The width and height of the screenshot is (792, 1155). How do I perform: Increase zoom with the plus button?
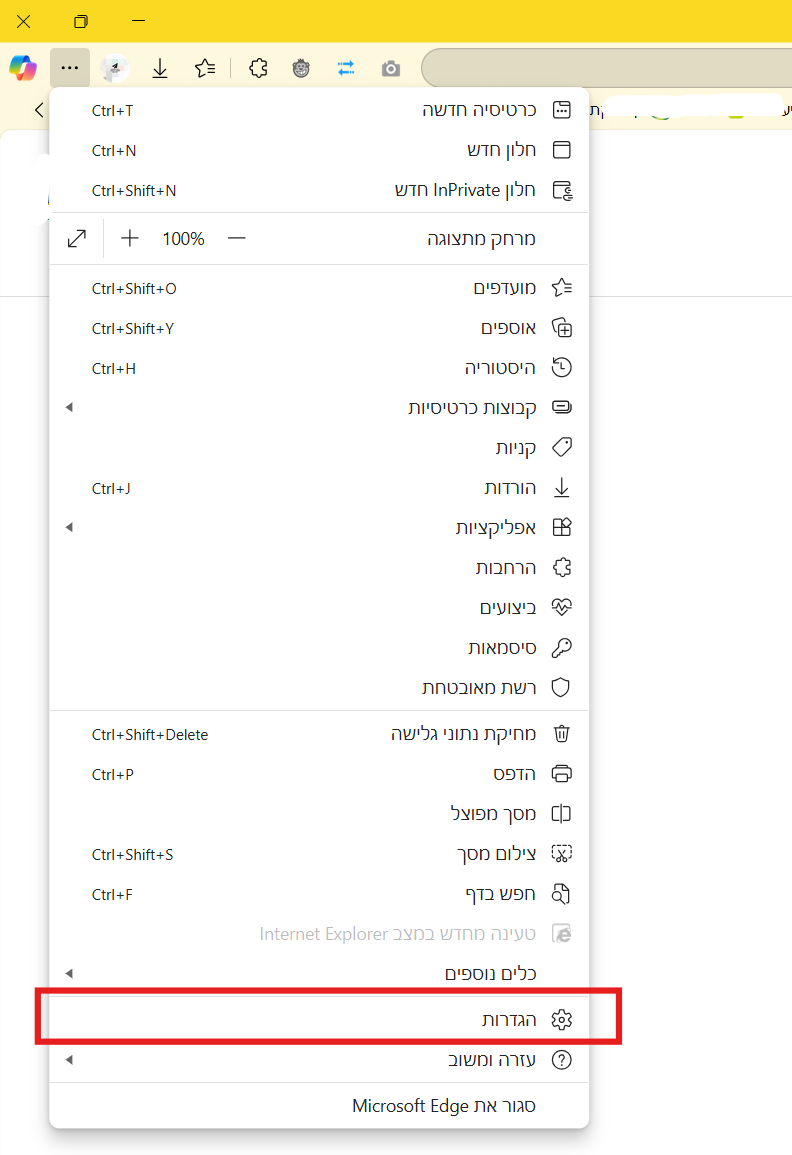[130, 239]
